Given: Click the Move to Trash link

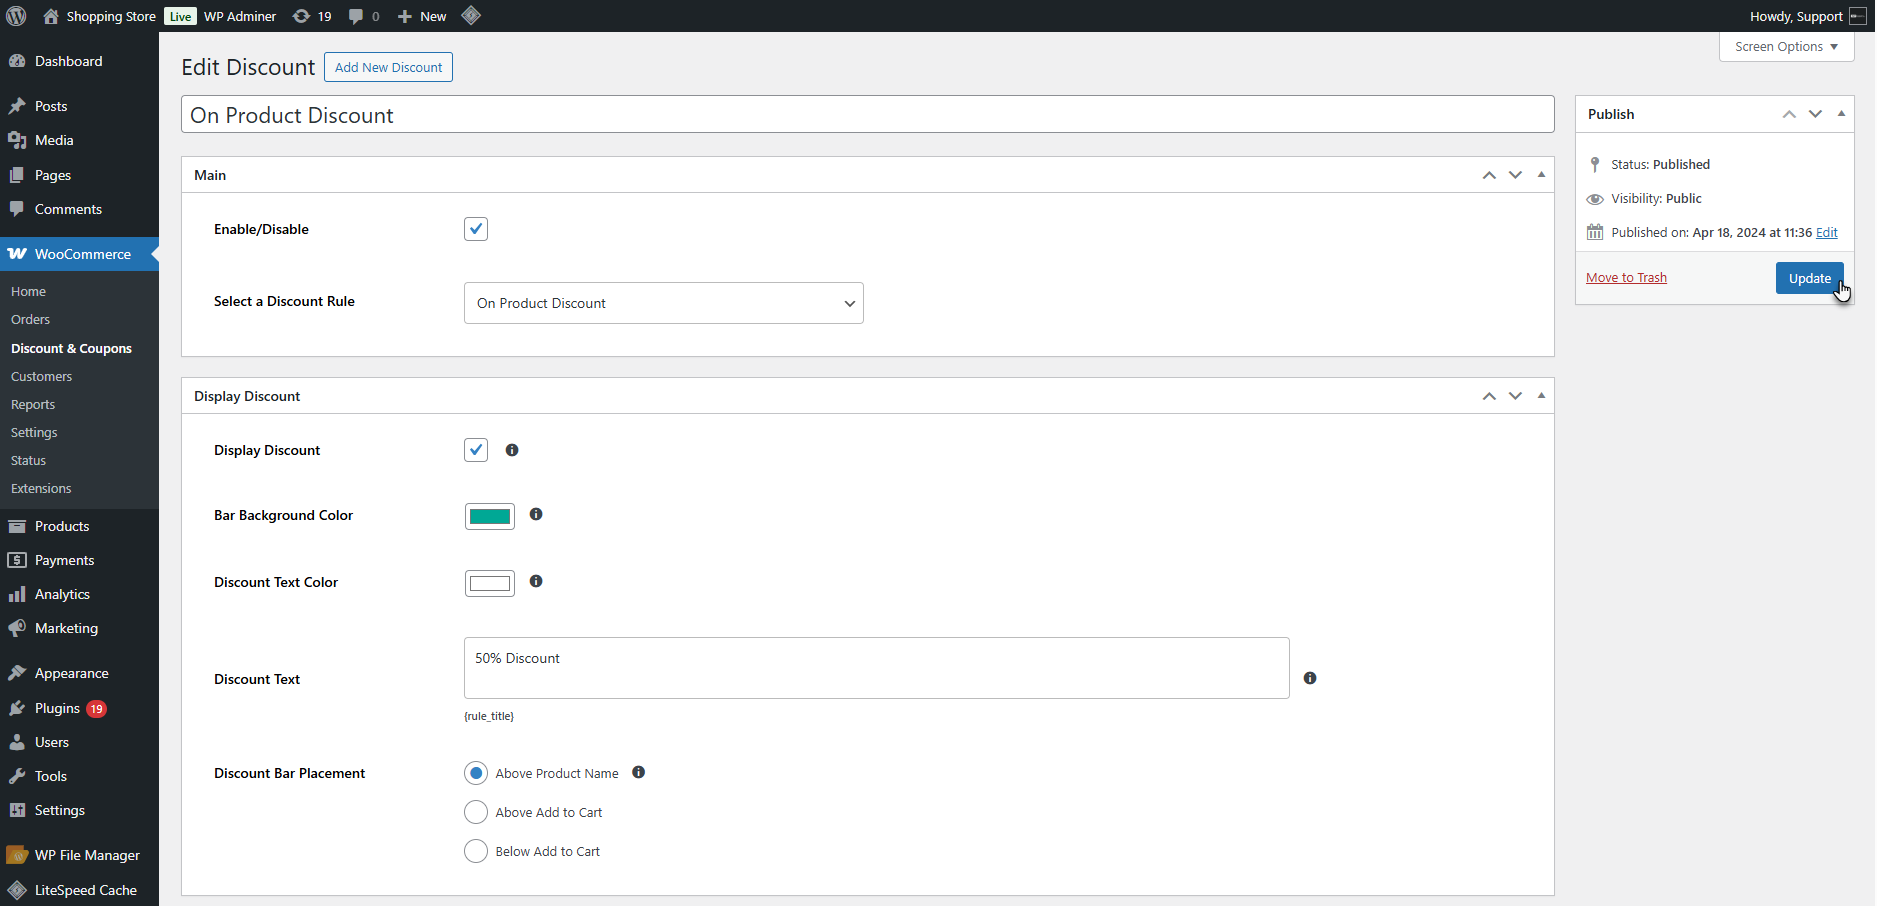Looking at the screenshot, I should 1626,278.
